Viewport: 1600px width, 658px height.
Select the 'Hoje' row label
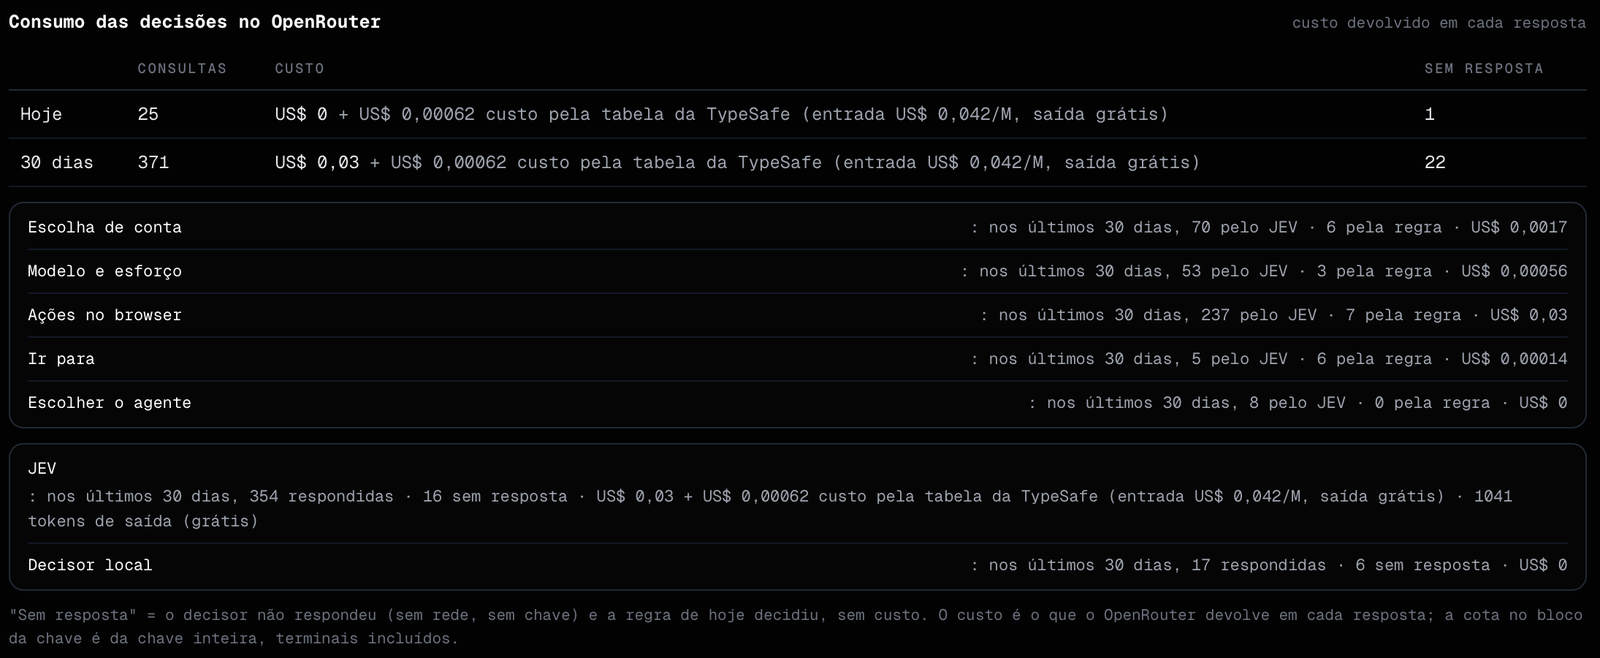click(x=41, y=114)
